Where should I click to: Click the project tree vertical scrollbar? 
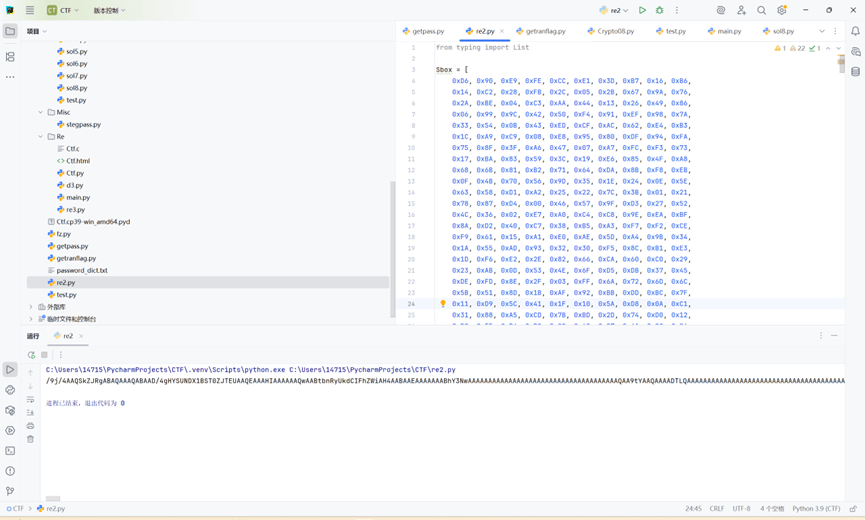(x=393, y=249)
